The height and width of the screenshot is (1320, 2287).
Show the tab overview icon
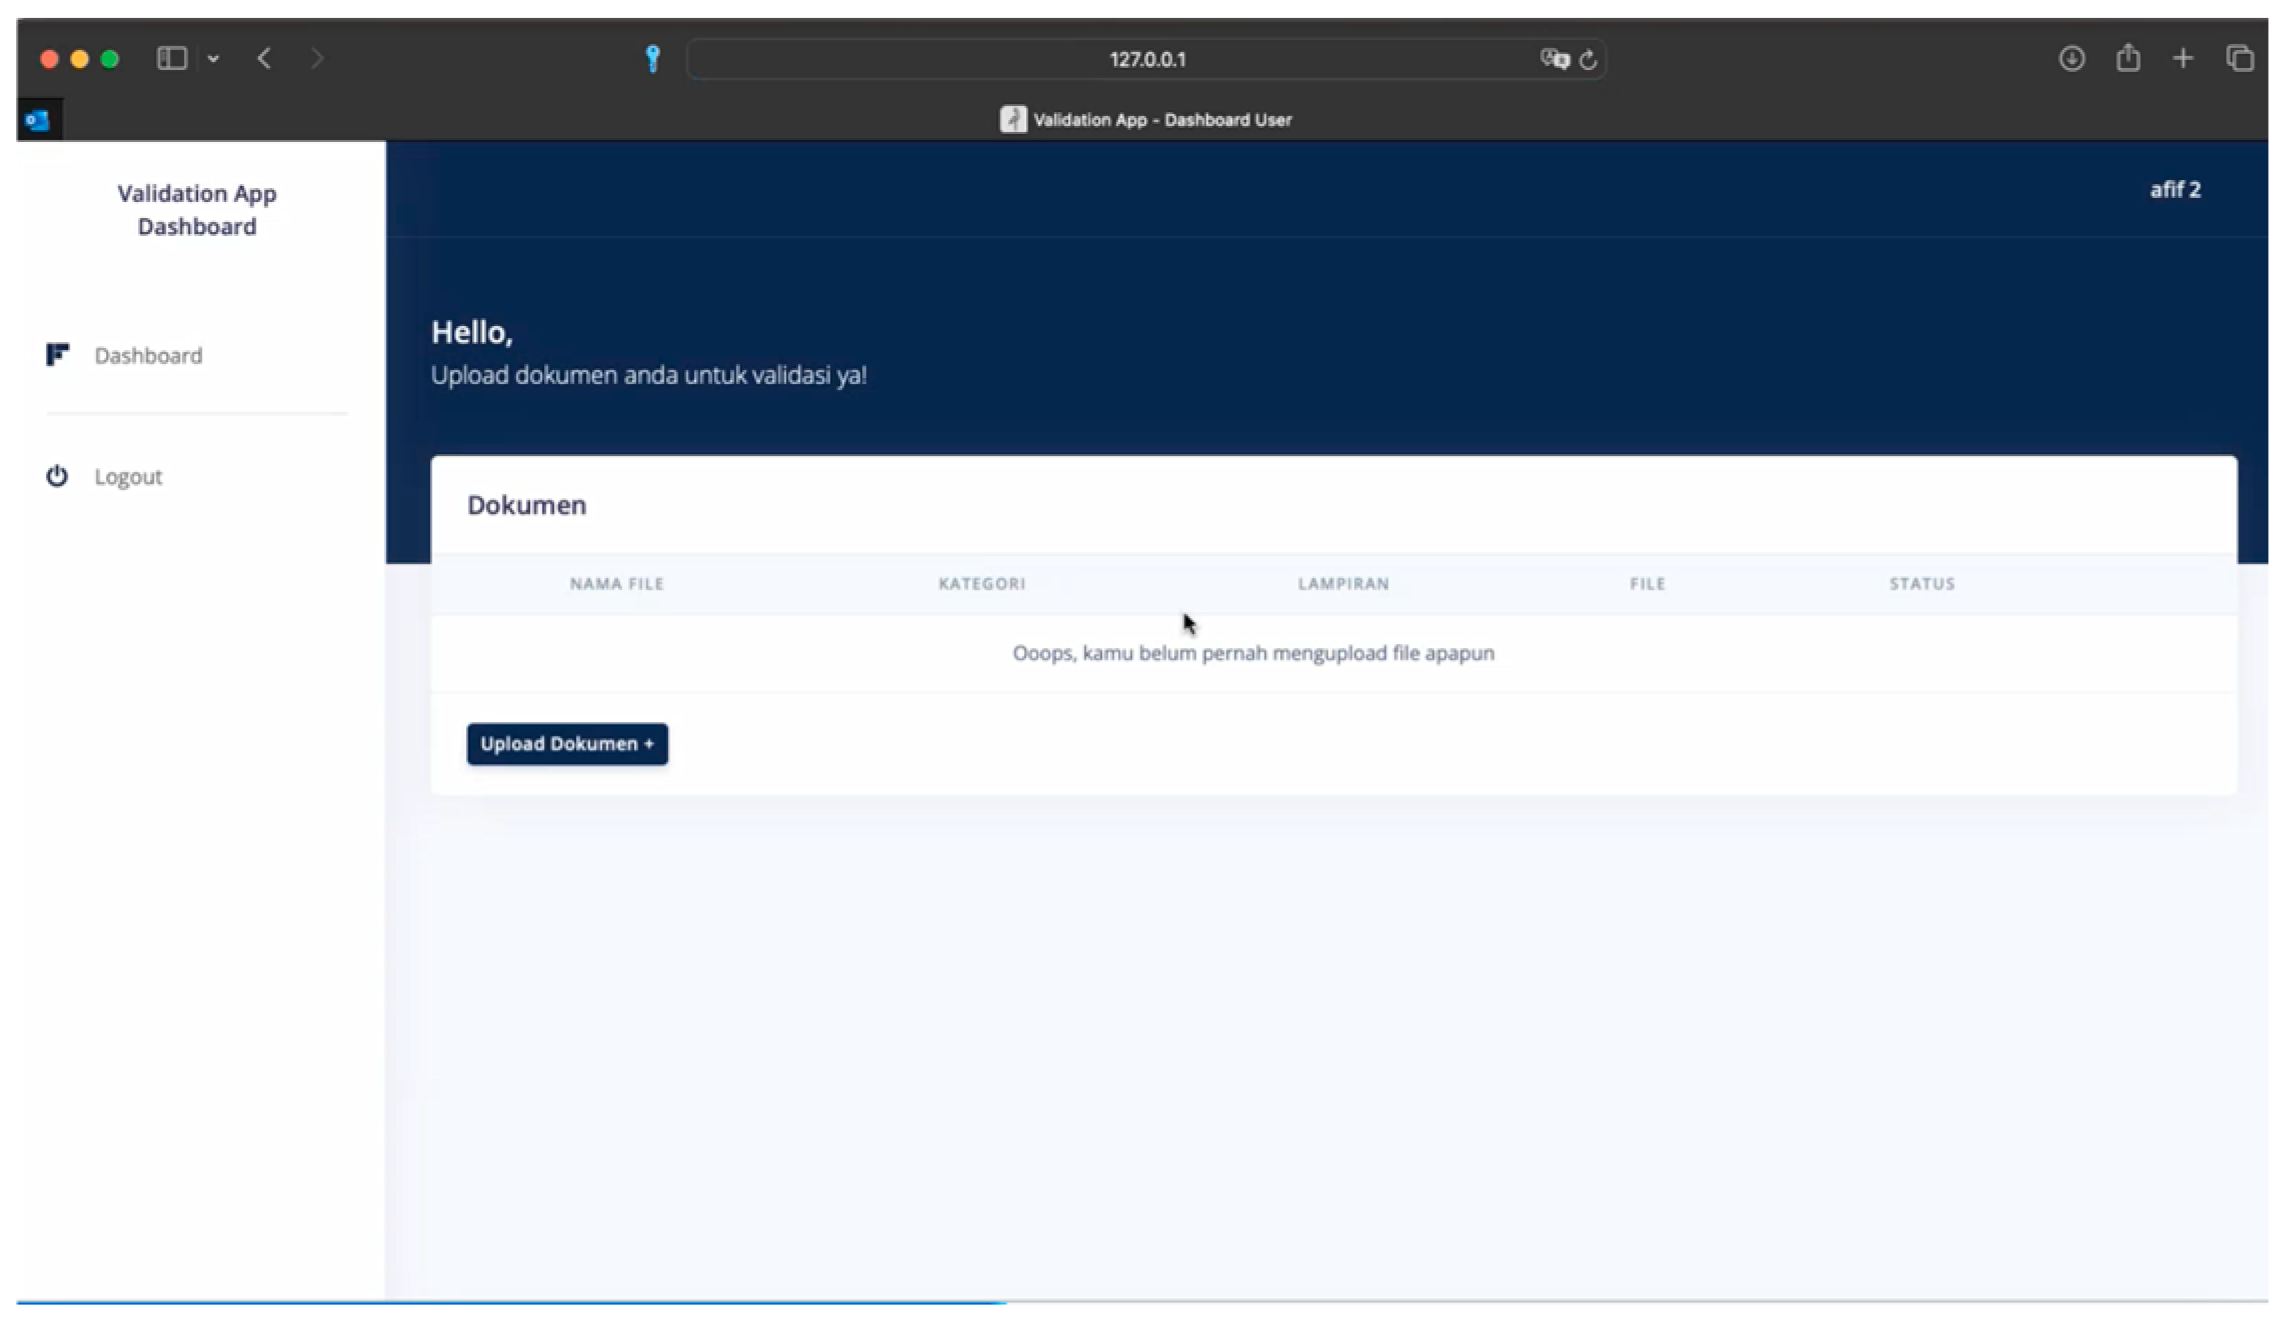2240,59
